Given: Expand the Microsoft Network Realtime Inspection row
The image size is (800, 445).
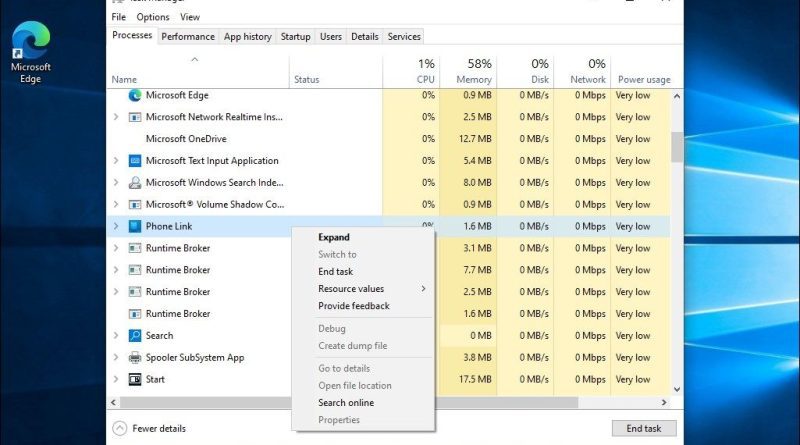Looking at the screenshot, I should (x=116, y=117).
